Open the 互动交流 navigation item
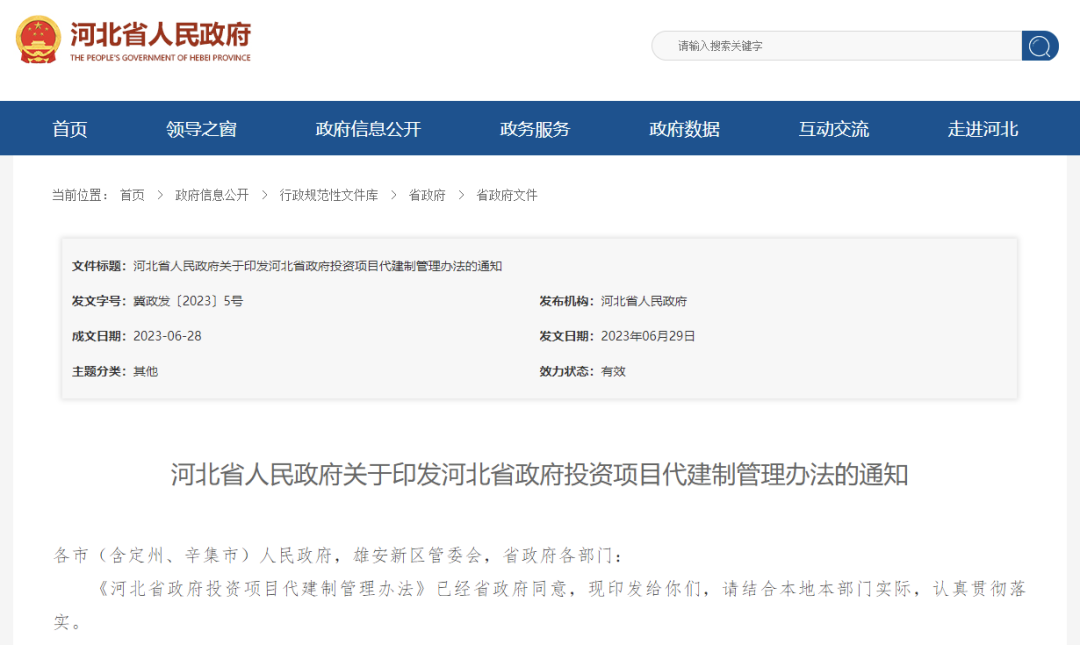 [x=833, y=129]
